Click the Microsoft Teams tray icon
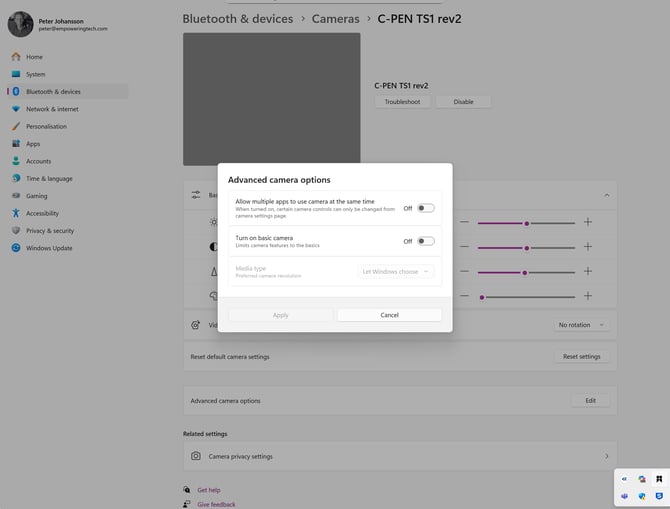This screenshot has height=509, width=670. point(625,496)
